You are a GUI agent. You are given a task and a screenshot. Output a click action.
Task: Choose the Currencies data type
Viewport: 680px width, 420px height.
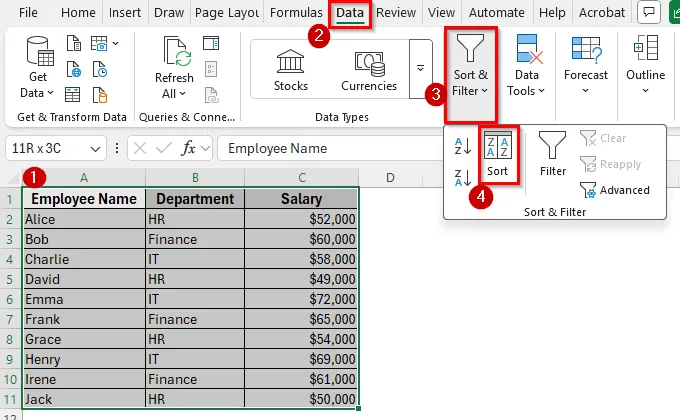tap(369, 70)
